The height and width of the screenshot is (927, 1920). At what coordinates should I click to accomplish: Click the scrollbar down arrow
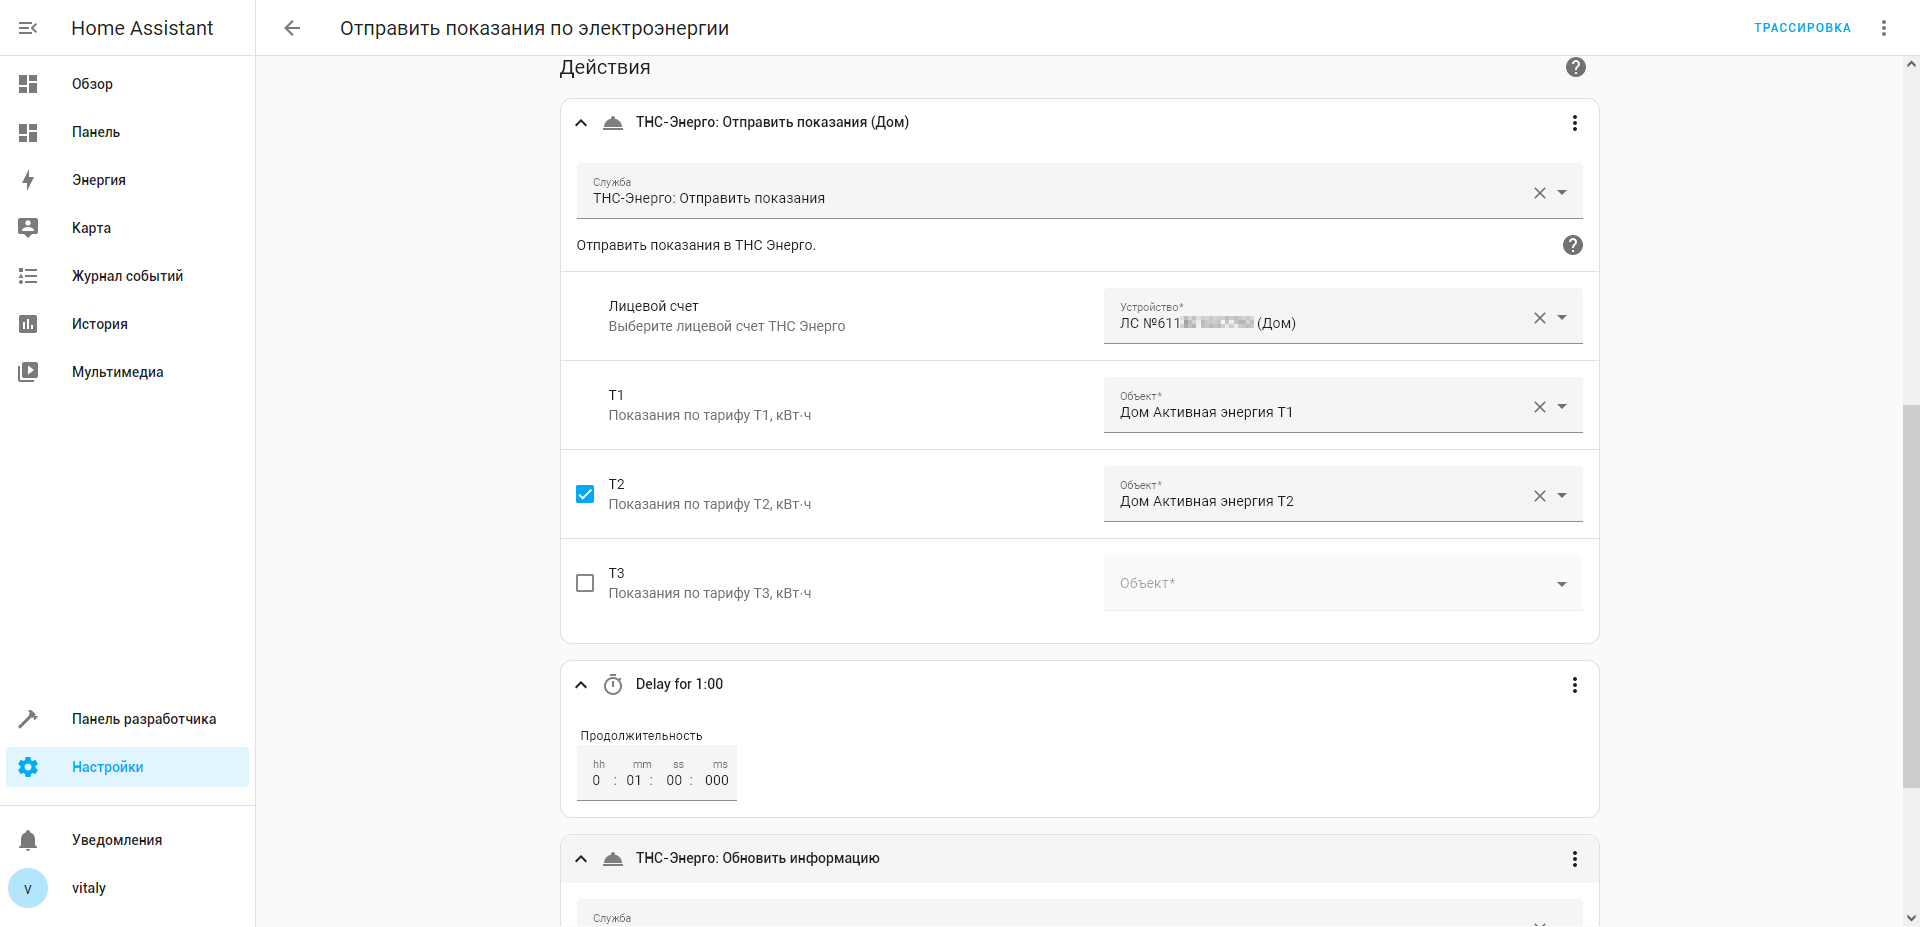click(1911, 918)
